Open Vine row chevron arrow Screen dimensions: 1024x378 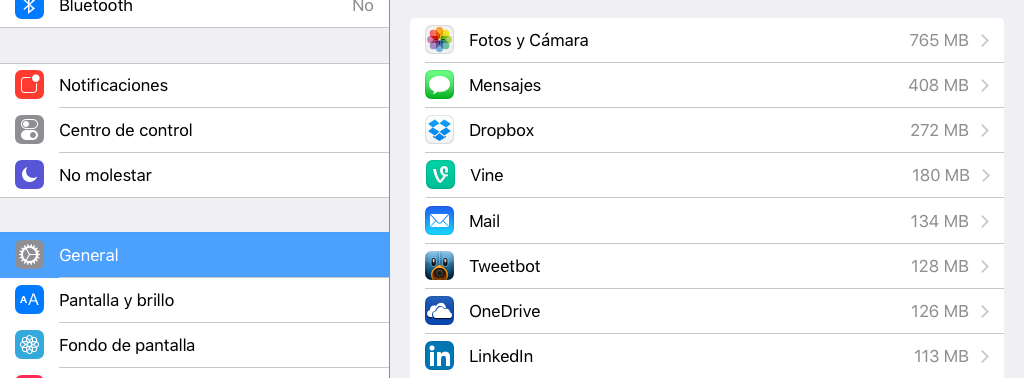(x=985, y=176)
